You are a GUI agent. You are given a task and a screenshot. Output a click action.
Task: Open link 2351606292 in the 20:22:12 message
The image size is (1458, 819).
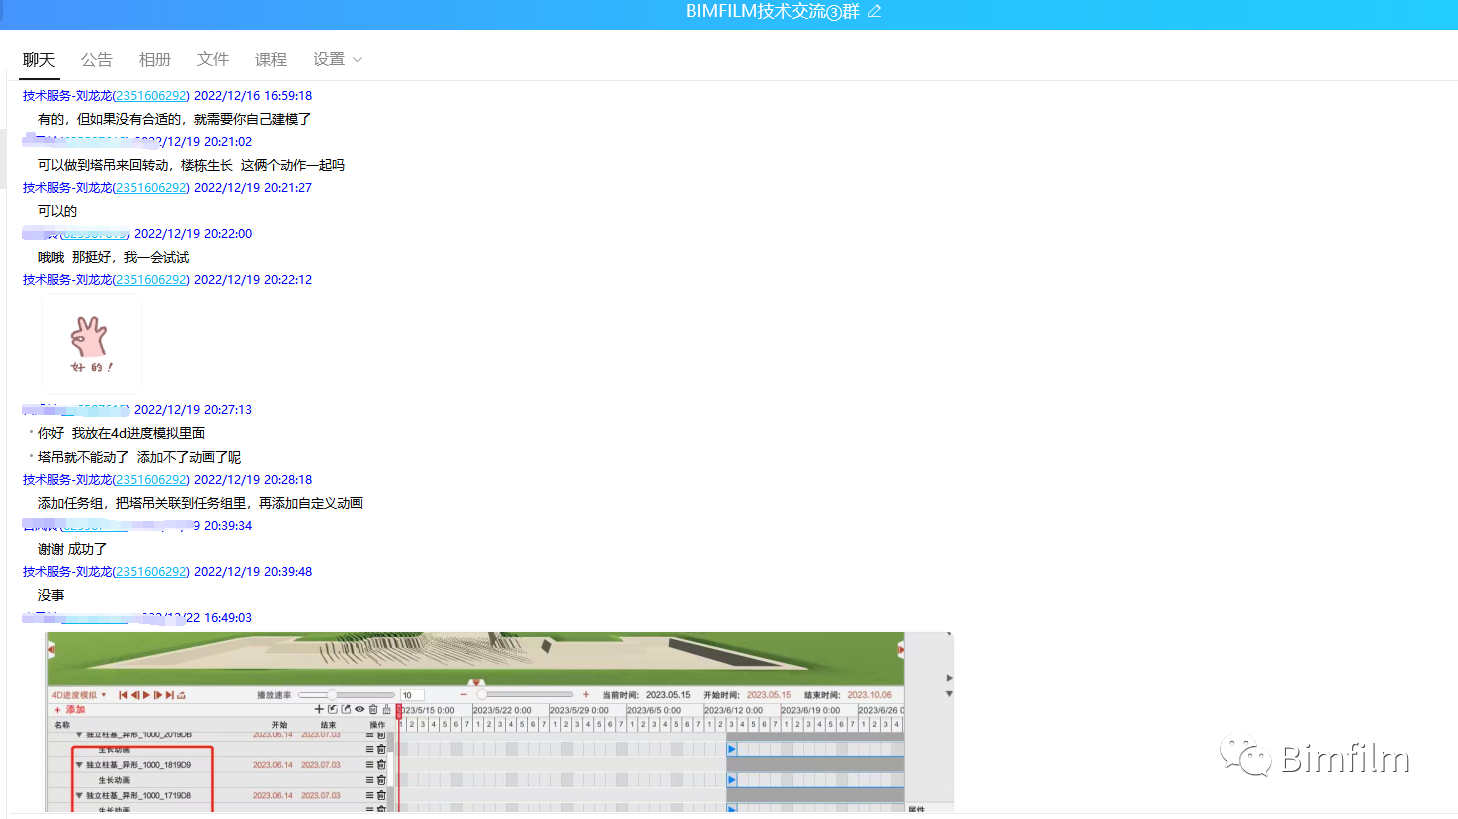point(151,280)
